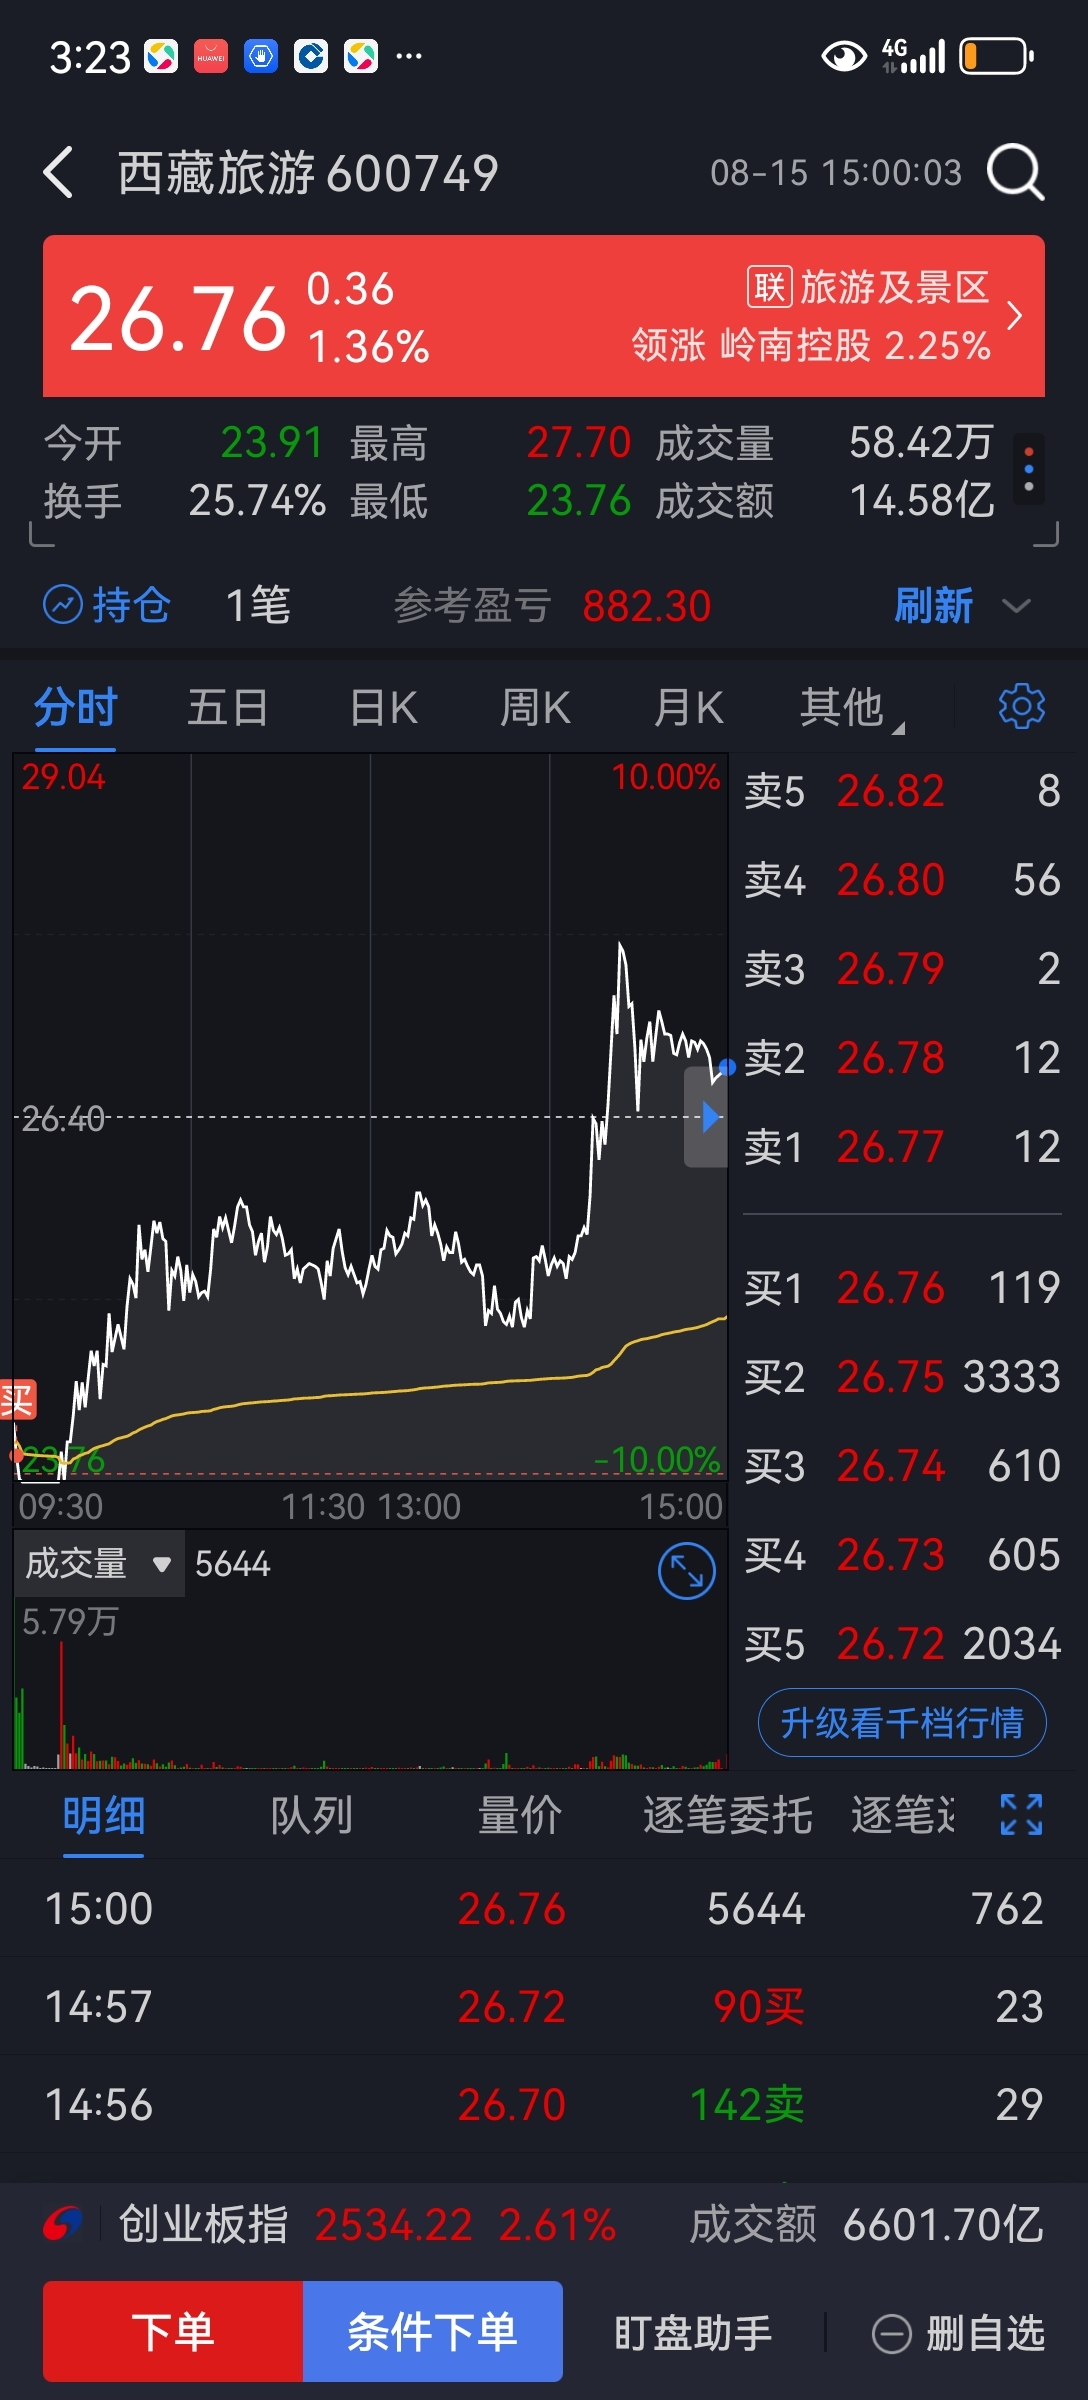Tap the 14:57 trade detail row
The image size is (1088, 2400).
click(x=544, y=2006)
